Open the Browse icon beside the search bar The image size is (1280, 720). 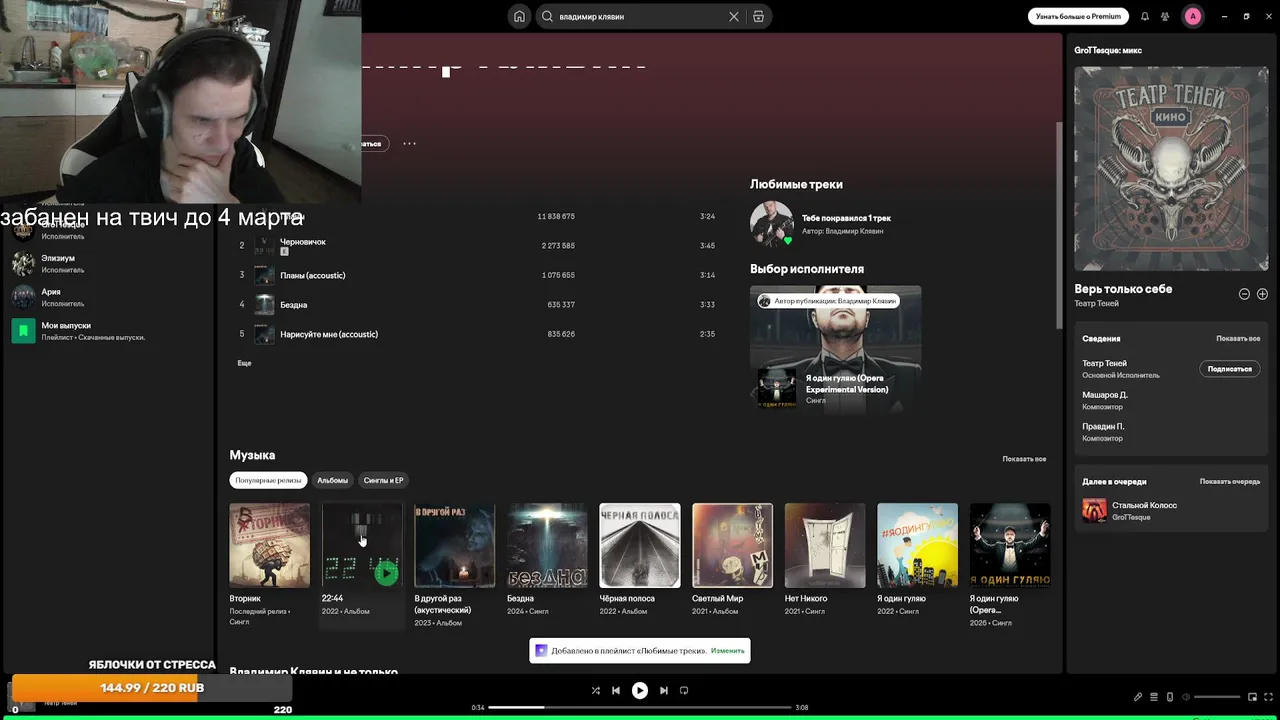(x=758, y=16)
